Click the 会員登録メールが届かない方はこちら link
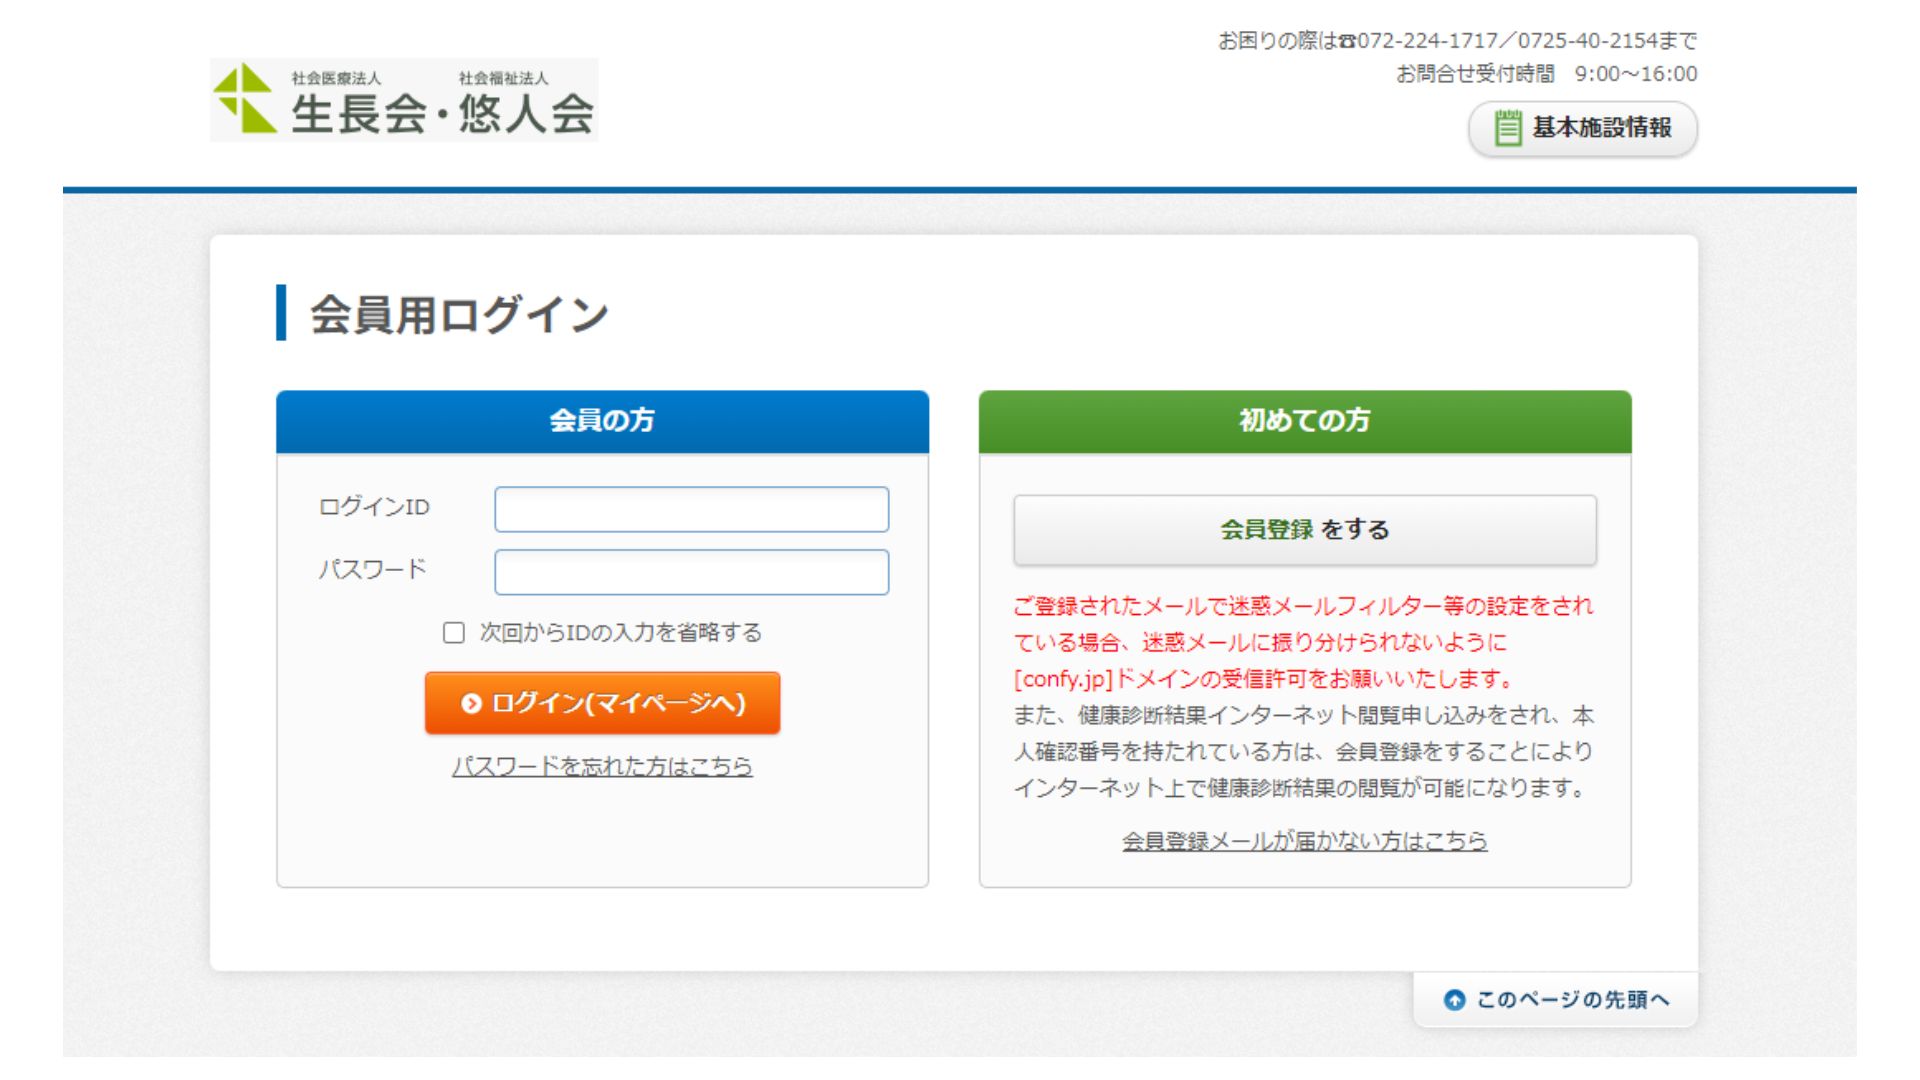The width and height of the screenshot is (1920, 1080). (1303, 841)
